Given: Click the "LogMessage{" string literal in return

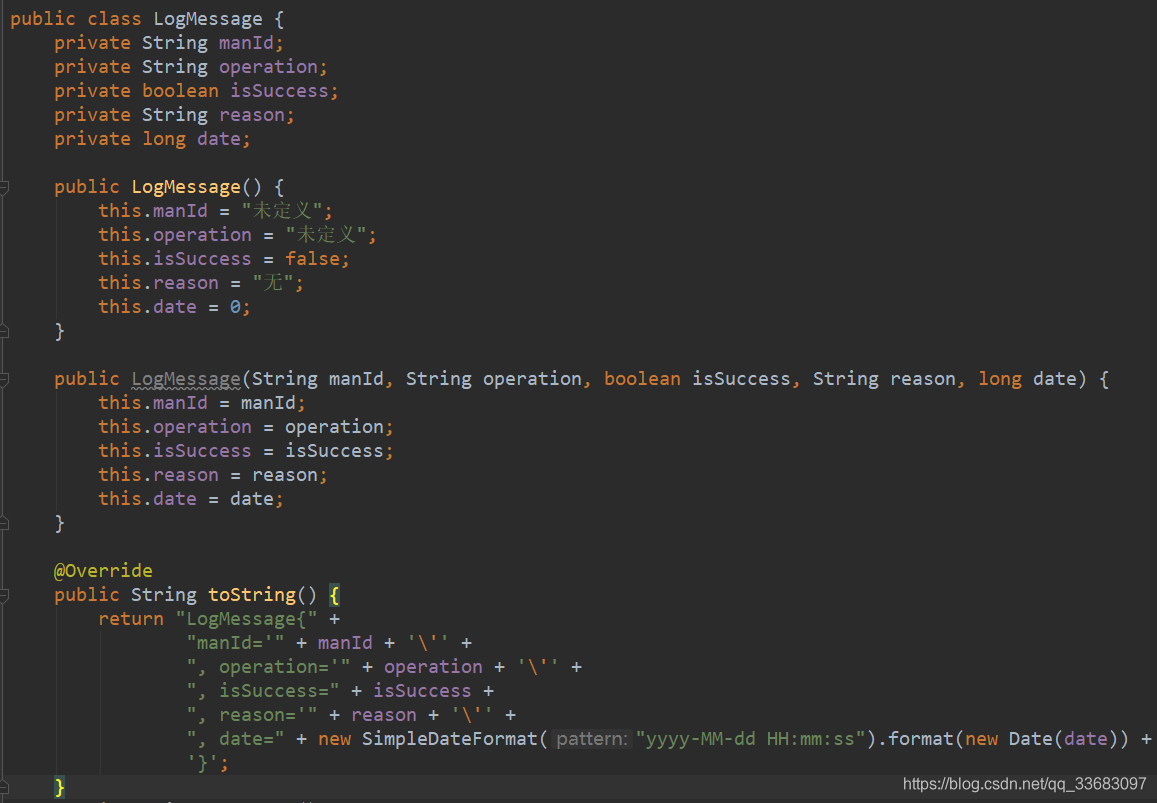Looking at the screenshot, I should click(246, 619).
